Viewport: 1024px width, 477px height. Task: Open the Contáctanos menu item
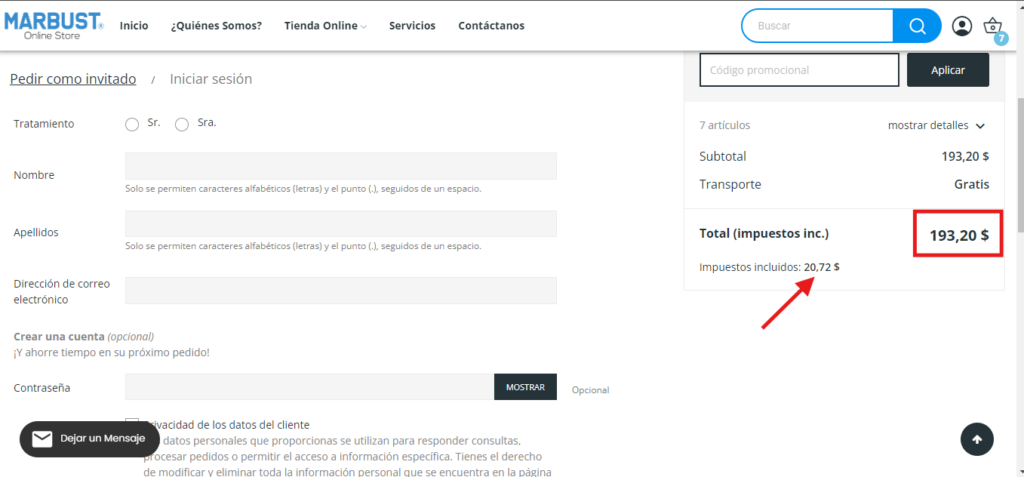pyautogui.click(x=491, y=26)
